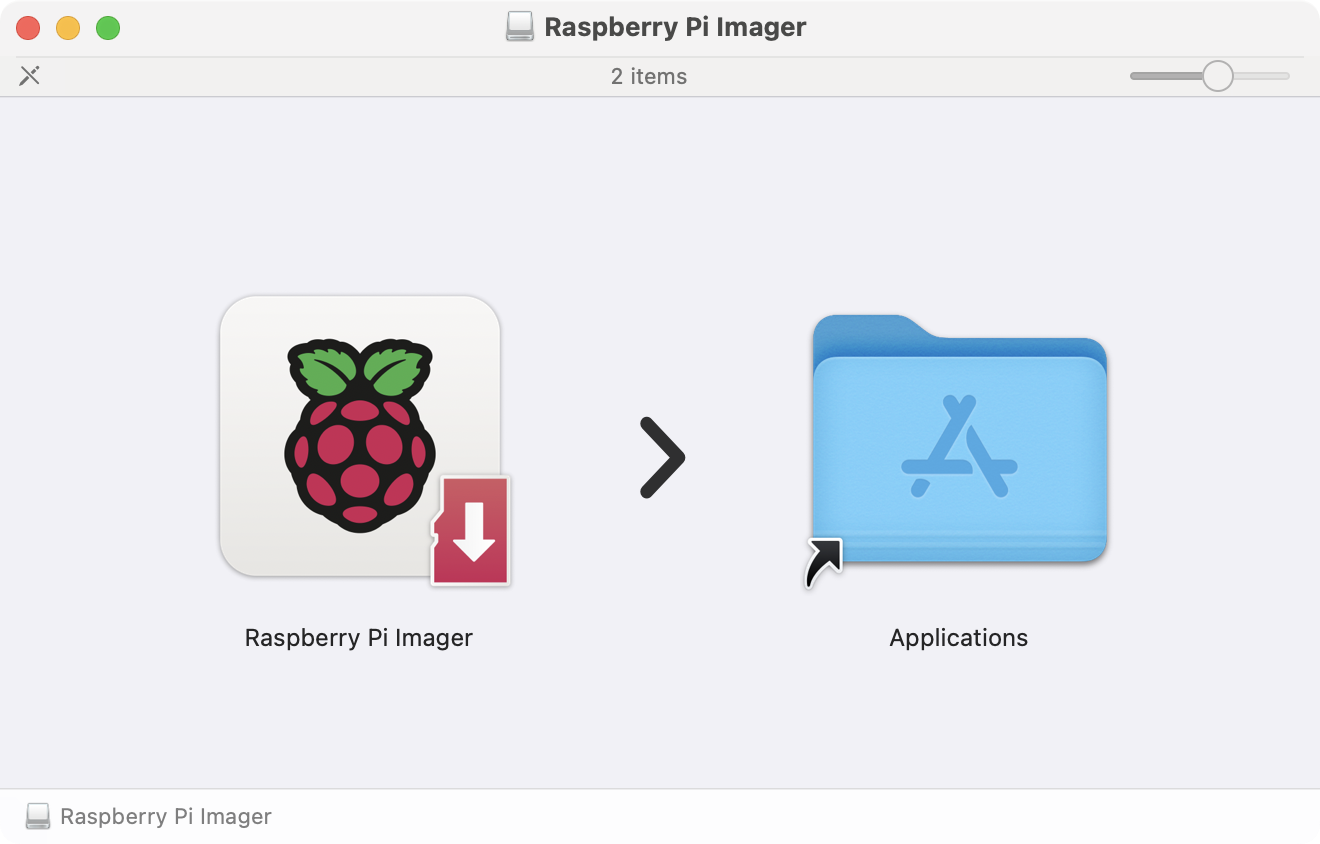This screenshot has width=1320, height=844.
Task: Click the disk icon in the bottom status bar
Action: click(x=38, y=816)
